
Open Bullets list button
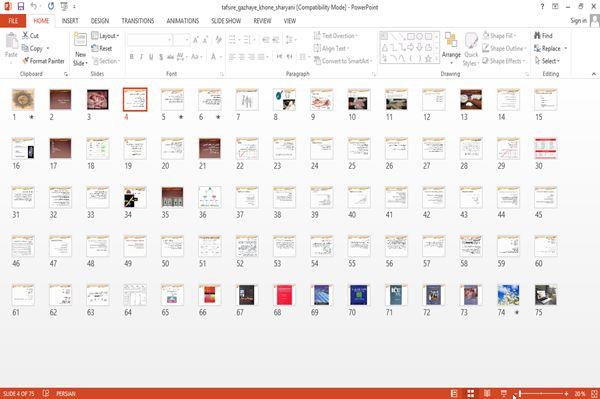click(234, 40)
